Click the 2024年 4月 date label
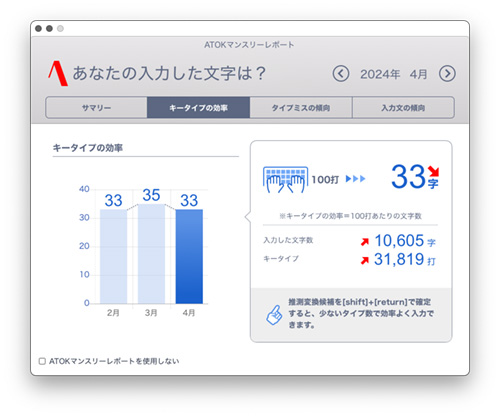 [x=393, y=74]
